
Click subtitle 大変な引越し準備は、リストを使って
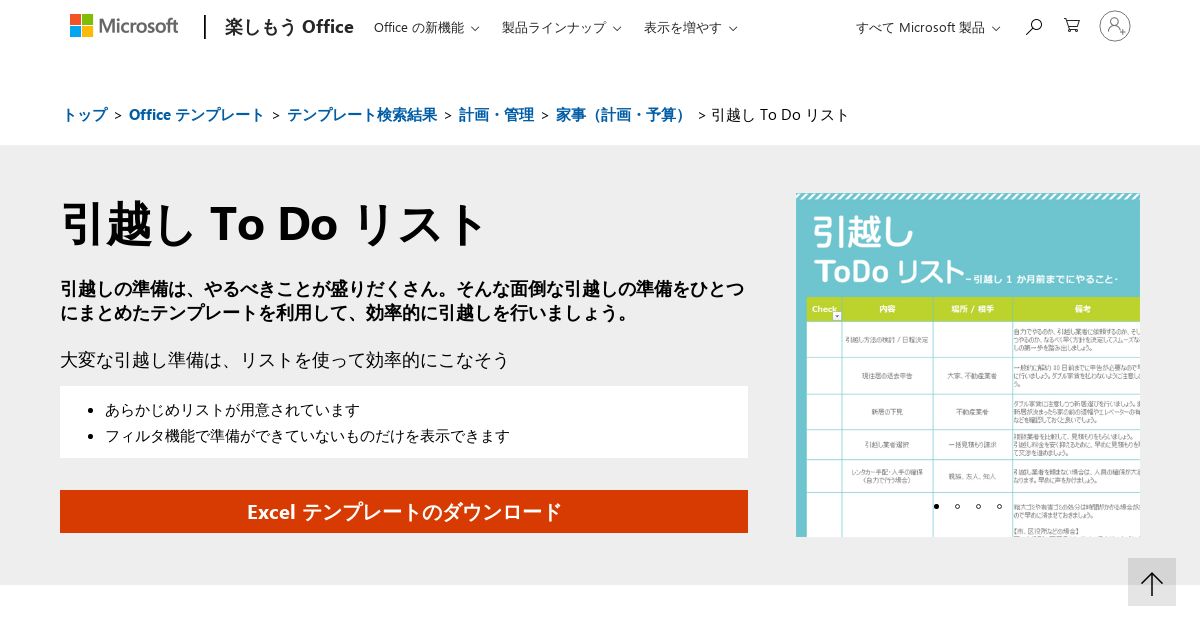pos(285,359)
